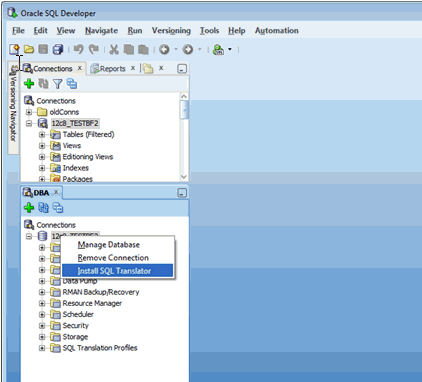Open the Forward button dropdown arrow
422x382 pixels.
point(200,49)
